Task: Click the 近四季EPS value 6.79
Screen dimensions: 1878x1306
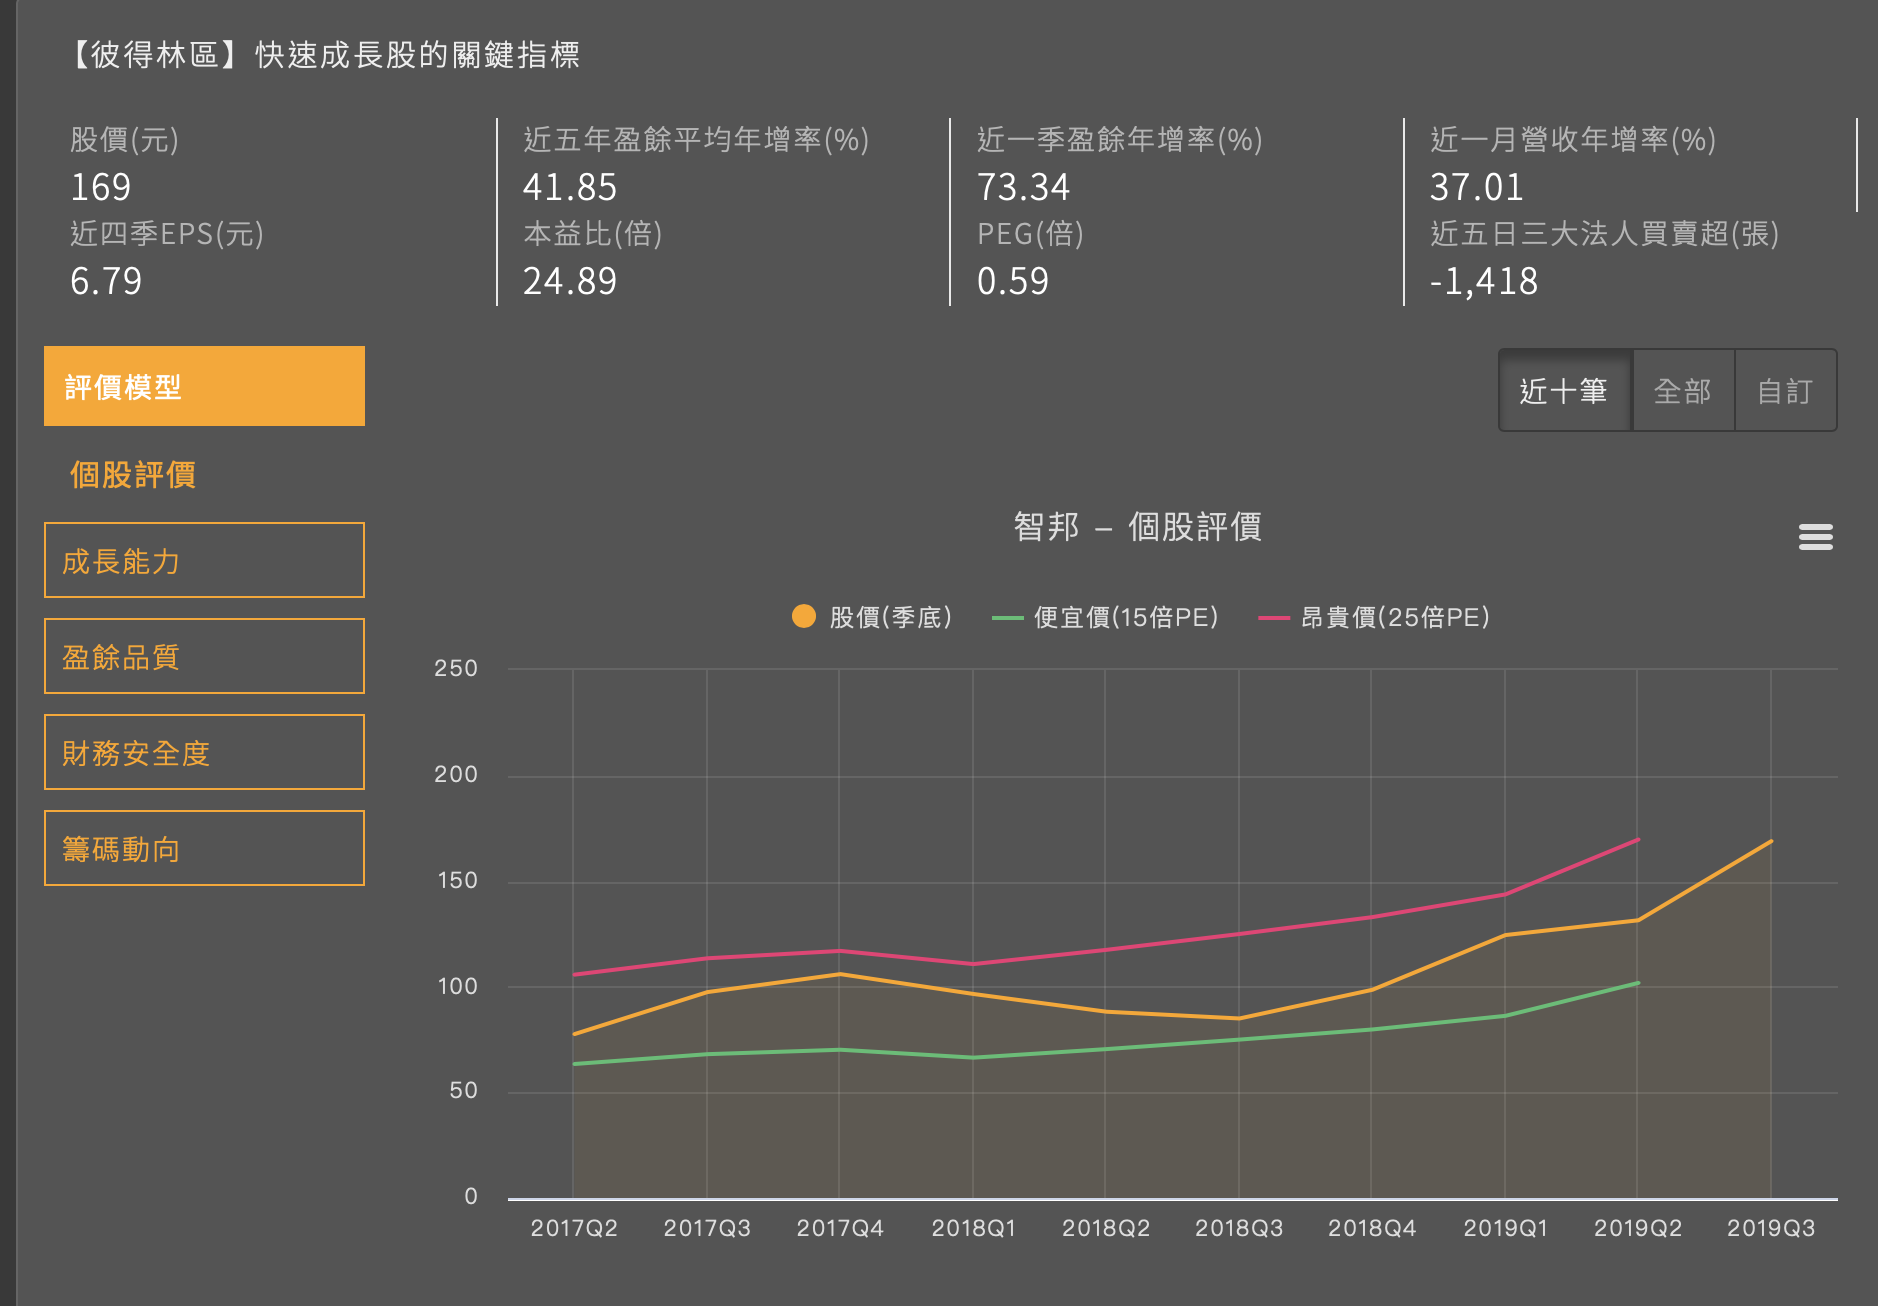Action: [106, 281]
